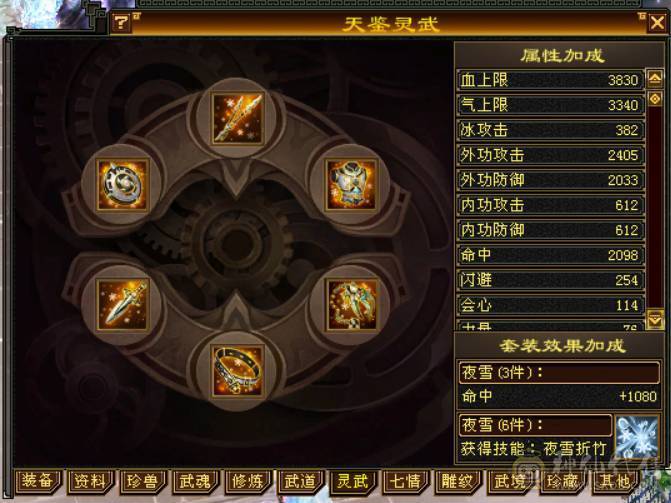Open the question mark help icon
The image size is (671, 503).
pyautogui.click(x=122, y=23)
